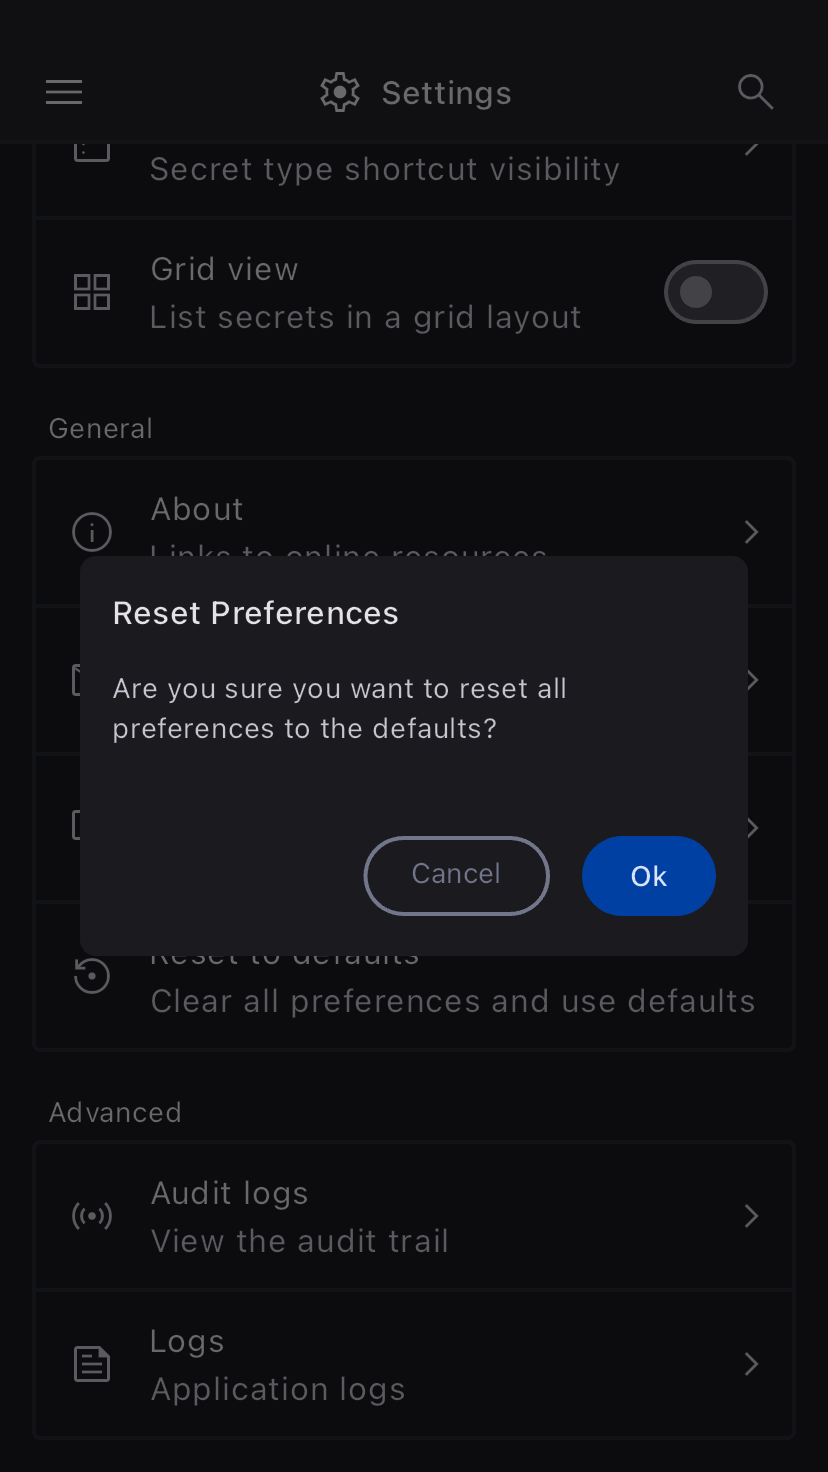Expand the About row chevron
The width and height of the screenshot is (828, 1472).
coord(752,531)
